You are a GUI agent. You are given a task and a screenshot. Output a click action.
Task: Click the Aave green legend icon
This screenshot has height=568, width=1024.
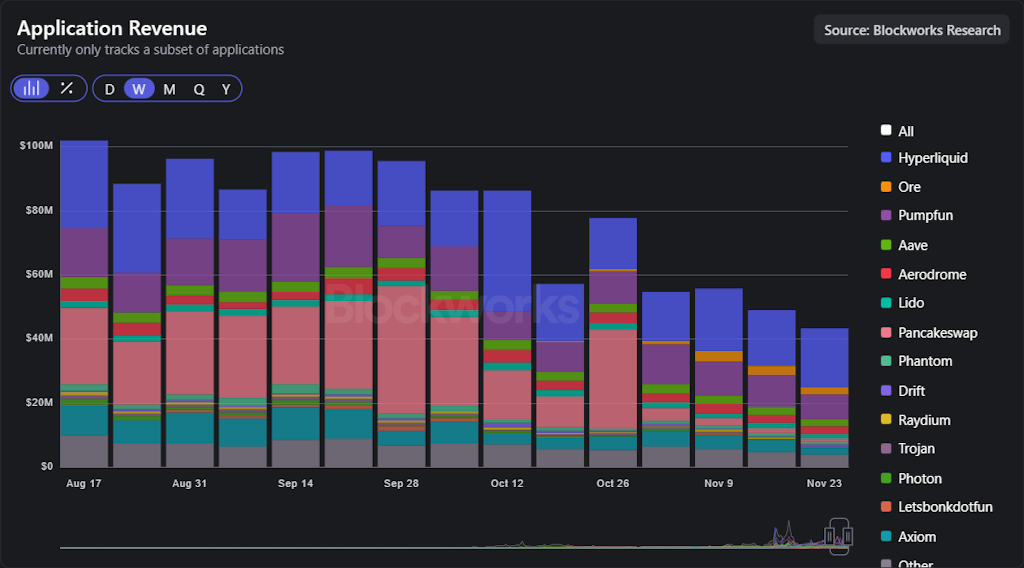(886, 245)
